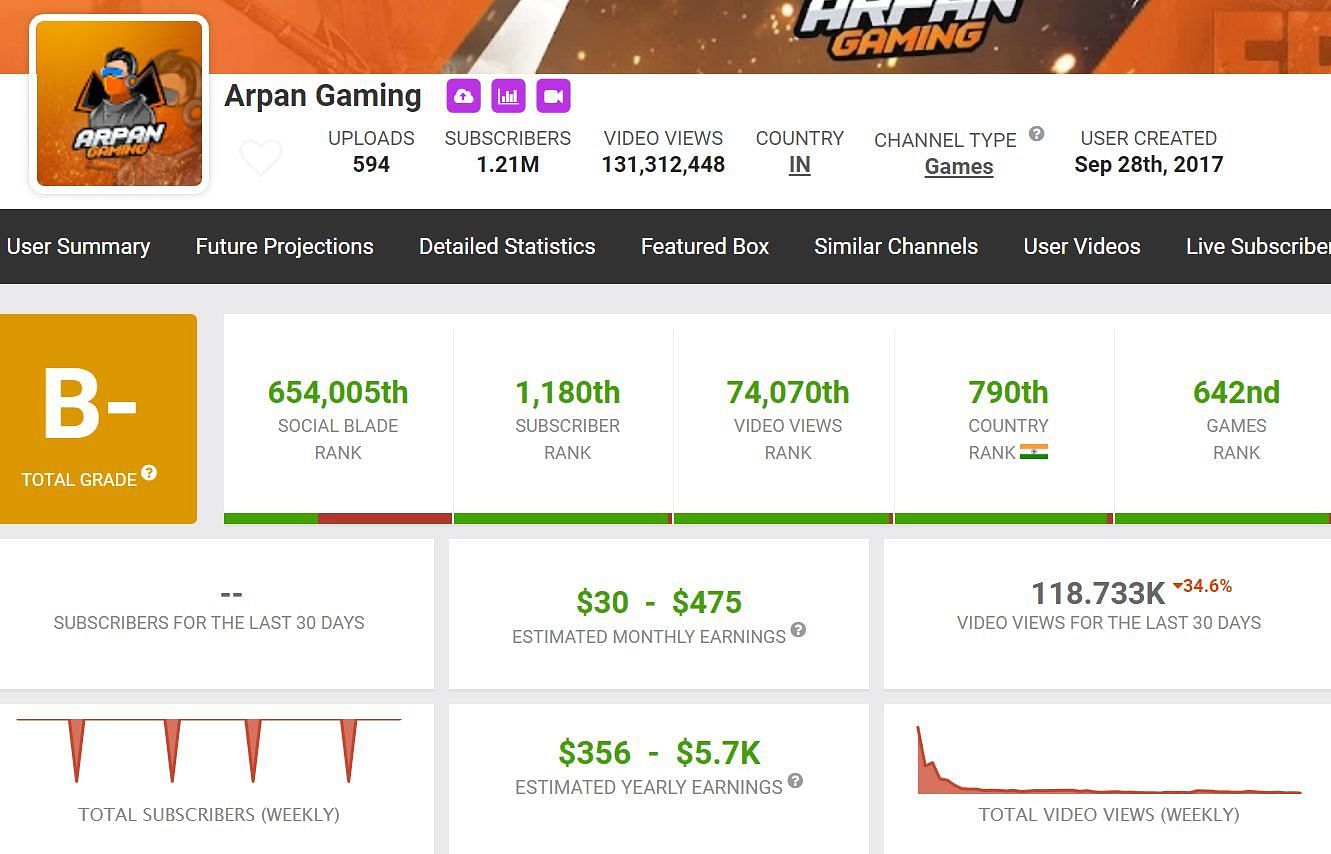This screenshot has height=854, width=1331.
Task: Click the B- total grade box
Action: pyautogui.click(x=98, y=419)
